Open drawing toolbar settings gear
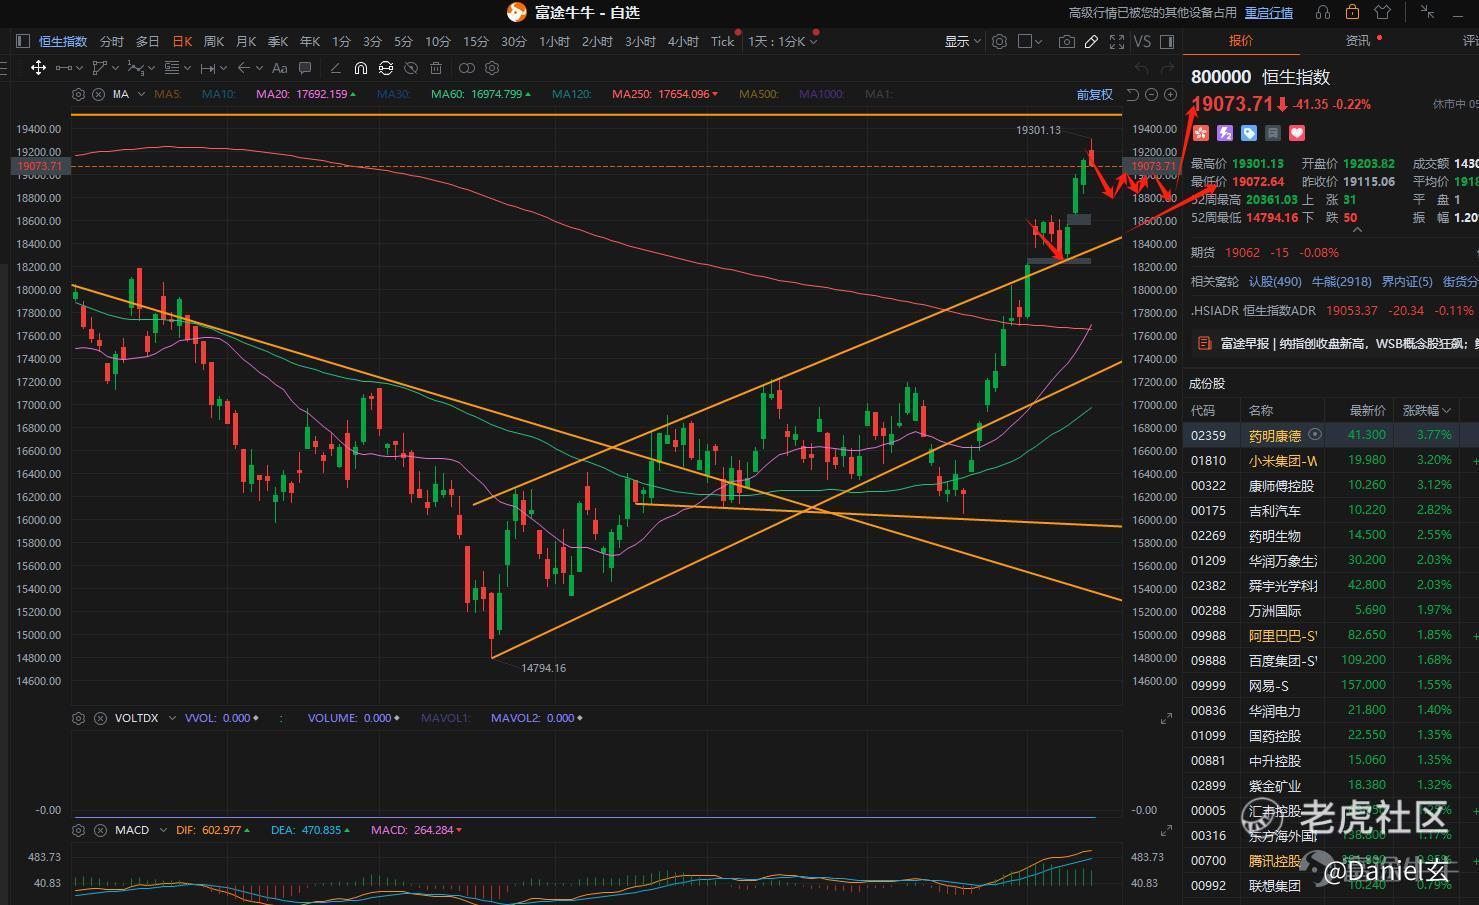 [x=492, y=68]
